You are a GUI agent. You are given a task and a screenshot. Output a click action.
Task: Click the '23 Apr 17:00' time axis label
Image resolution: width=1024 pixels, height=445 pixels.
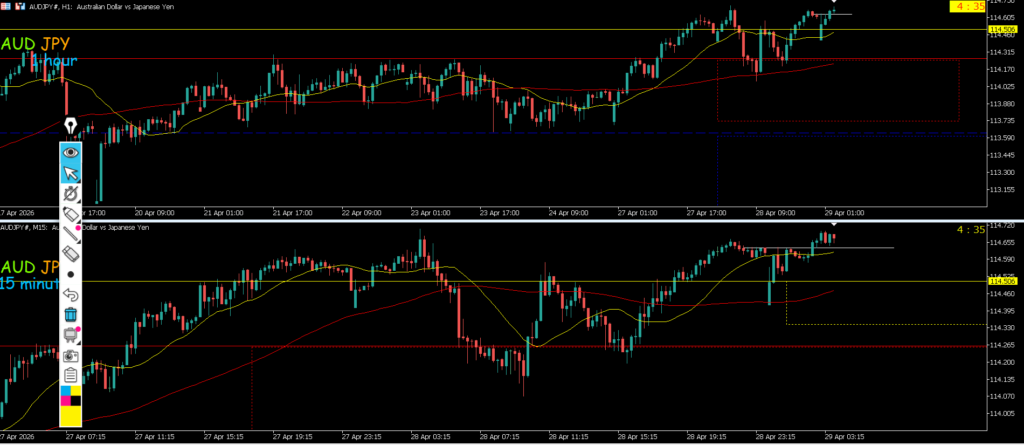(498, 213)
